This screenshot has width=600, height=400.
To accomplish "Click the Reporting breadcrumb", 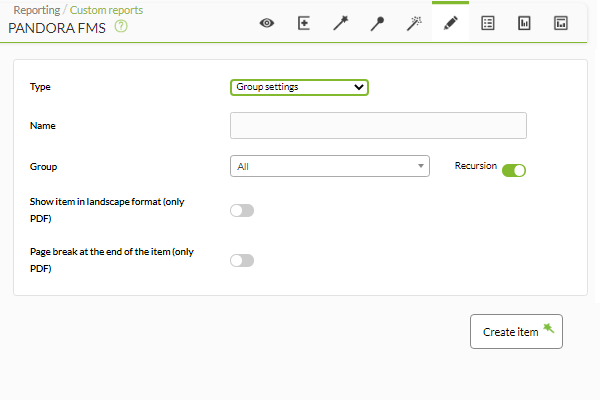I will point(37,10).
